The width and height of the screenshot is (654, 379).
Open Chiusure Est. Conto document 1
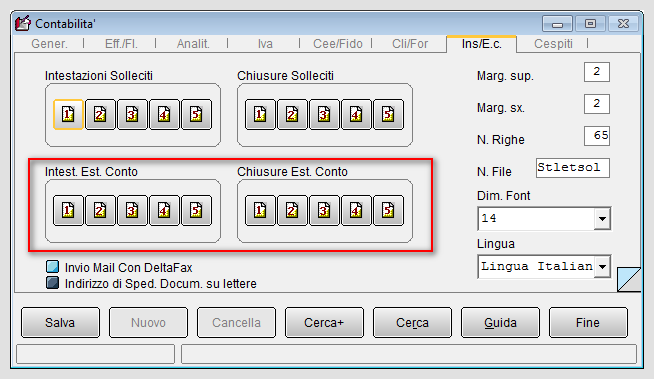point(260,211)
